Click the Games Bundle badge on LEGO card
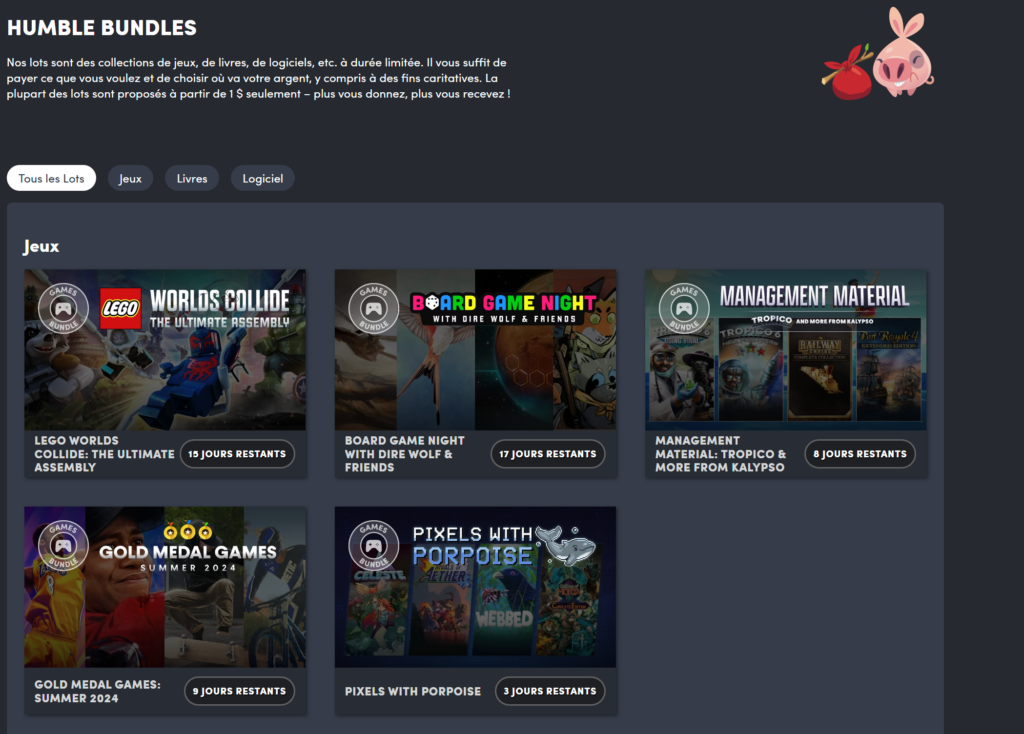Screen dimensions: 1024x734 (63, 308)
